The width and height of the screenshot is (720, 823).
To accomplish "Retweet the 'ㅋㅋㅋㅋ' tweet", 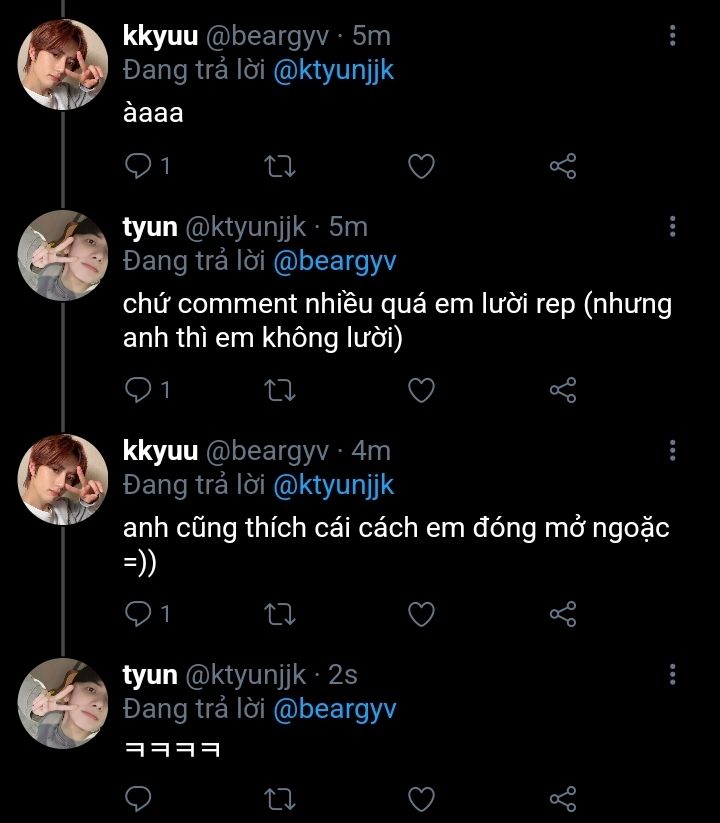I will (279, 798).
